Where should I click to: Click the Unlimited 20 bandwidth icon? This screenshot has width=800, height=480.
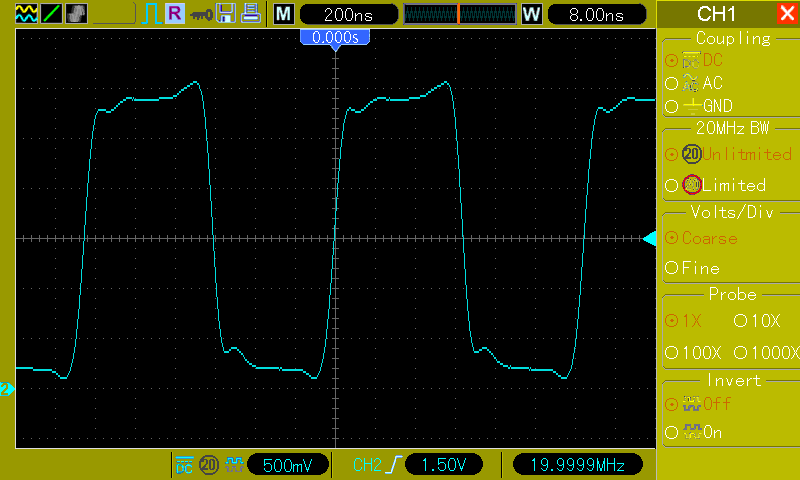pyautogui.click(x=692, y=154)
